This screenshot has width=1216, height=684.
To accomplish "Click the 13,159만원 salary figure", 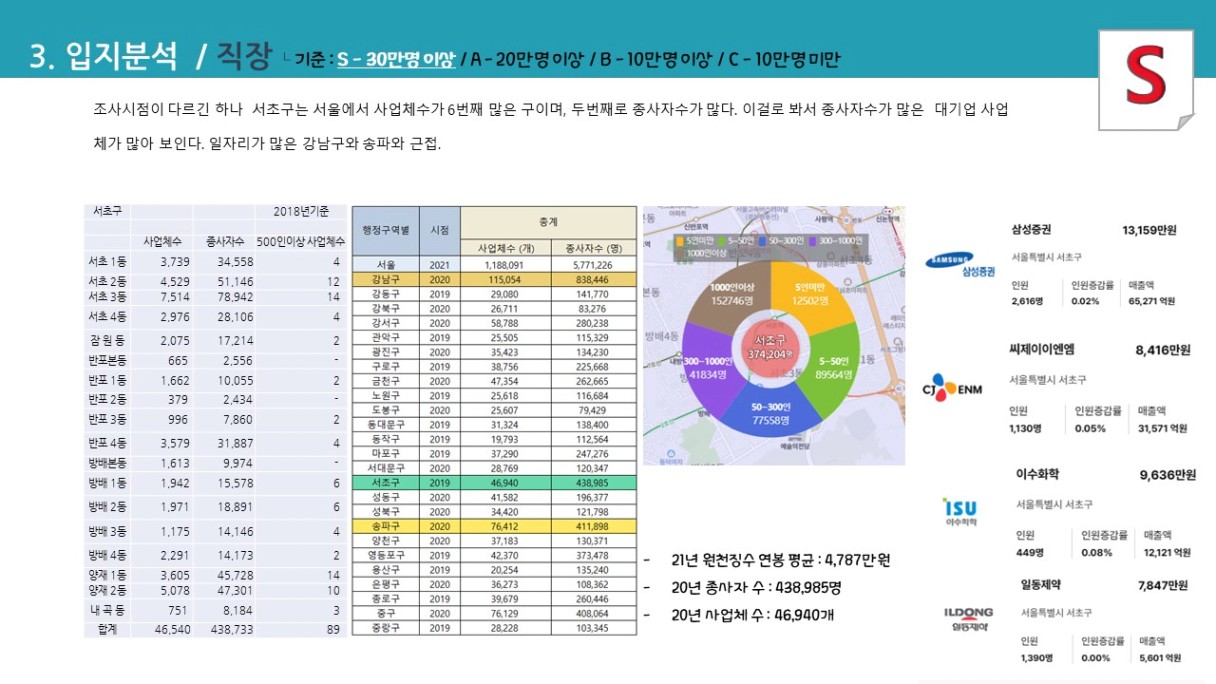I will click(1149, 230).
